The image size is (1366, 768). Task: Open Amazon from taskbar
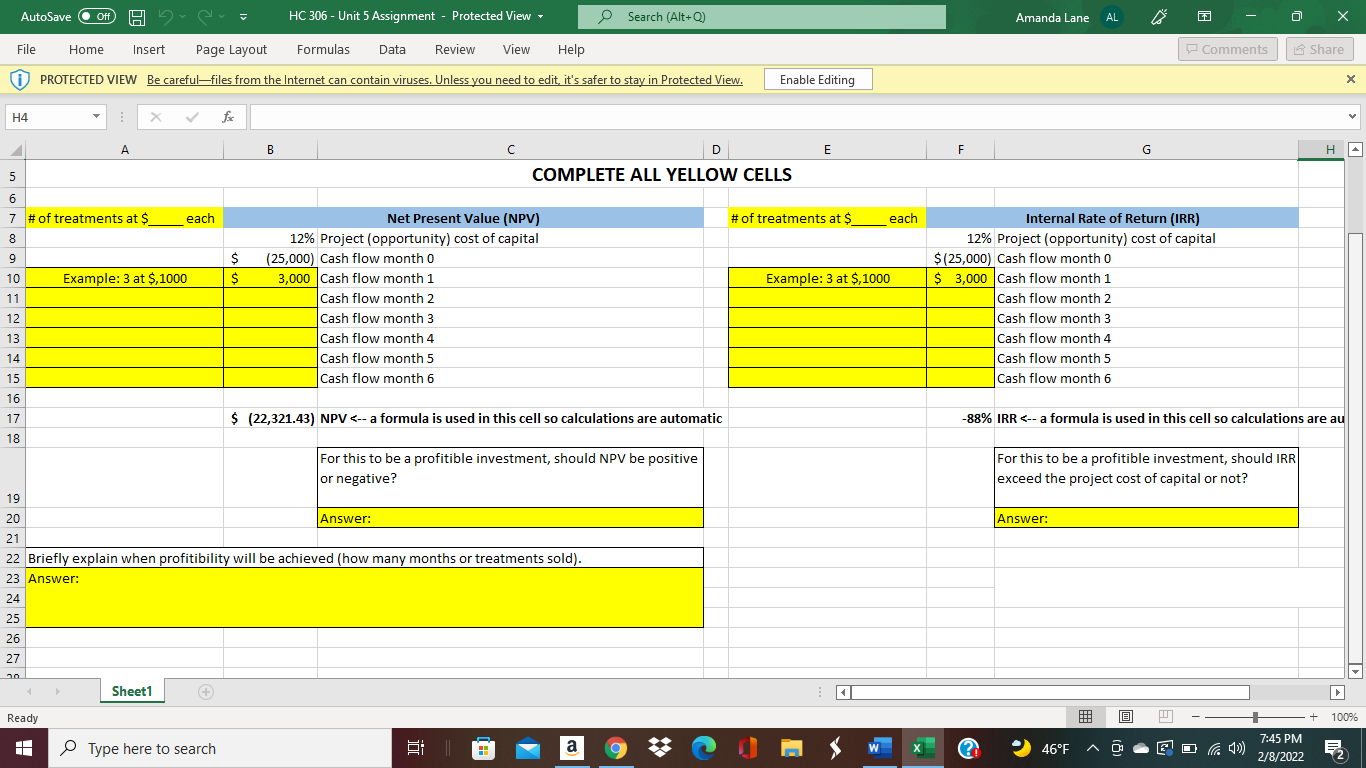click(571, 748)
